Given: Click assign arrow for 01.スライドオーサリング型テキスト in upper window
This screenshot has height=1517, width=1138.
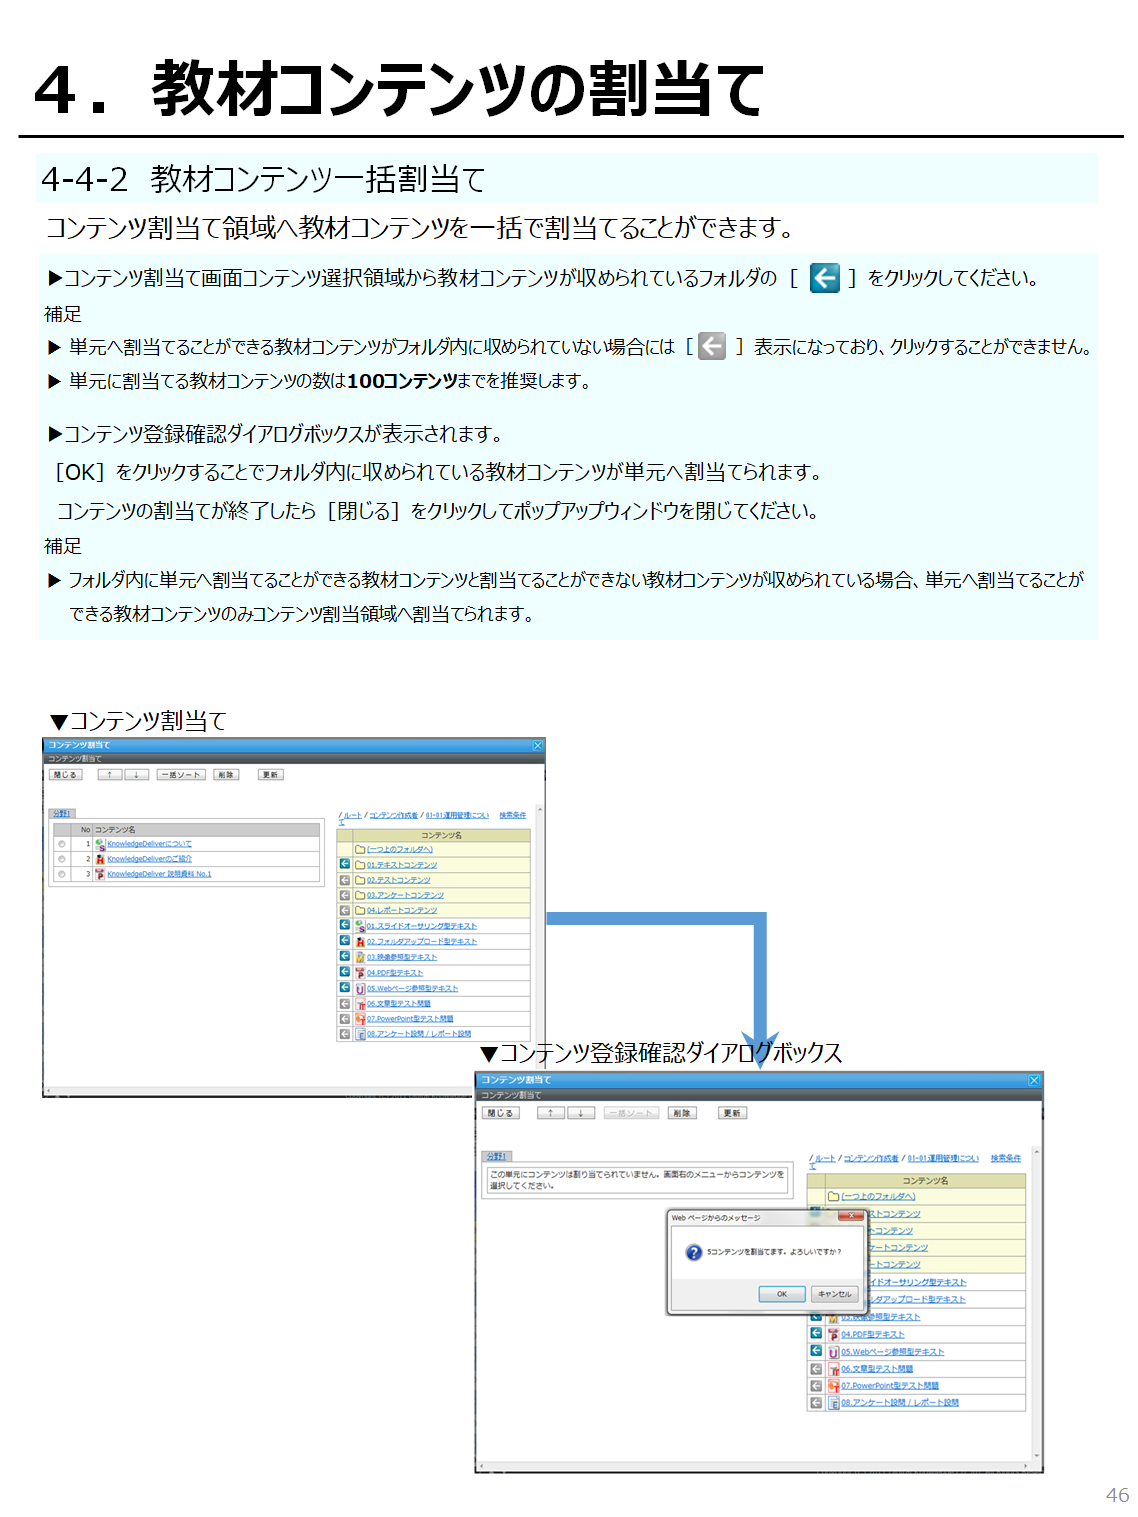Looking at the screenshot, I should click(x=345, y=926).
